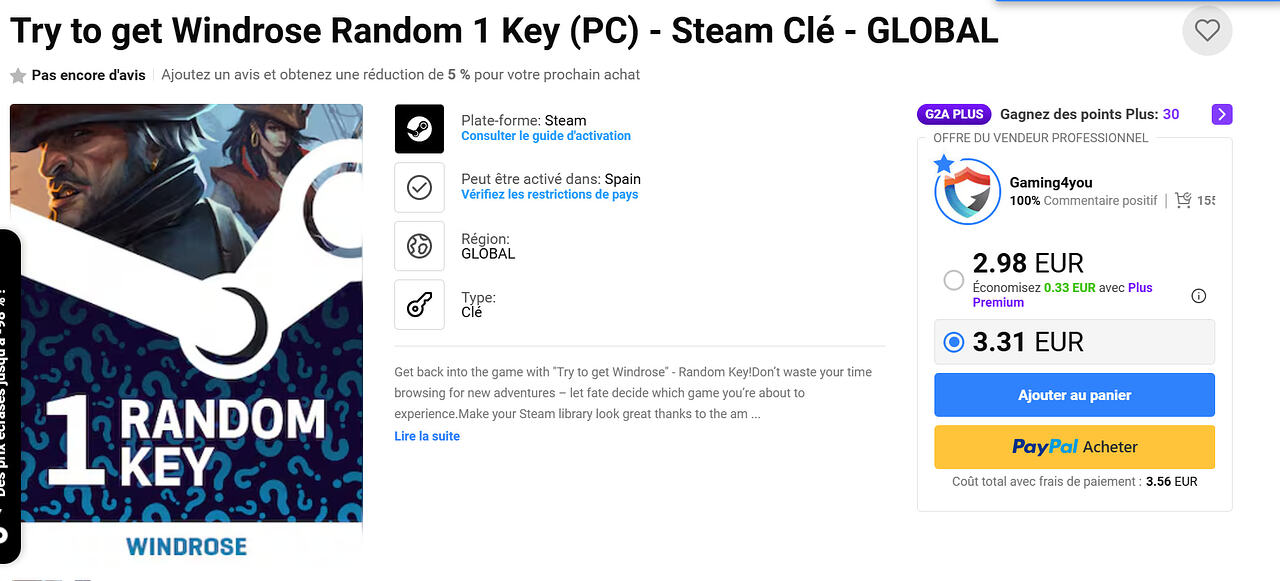Add product to wishlist with heart icon
Image resolution: width=1280 pixels, height=581 pixels.
pyautogui.click(x=1207, y=31)
